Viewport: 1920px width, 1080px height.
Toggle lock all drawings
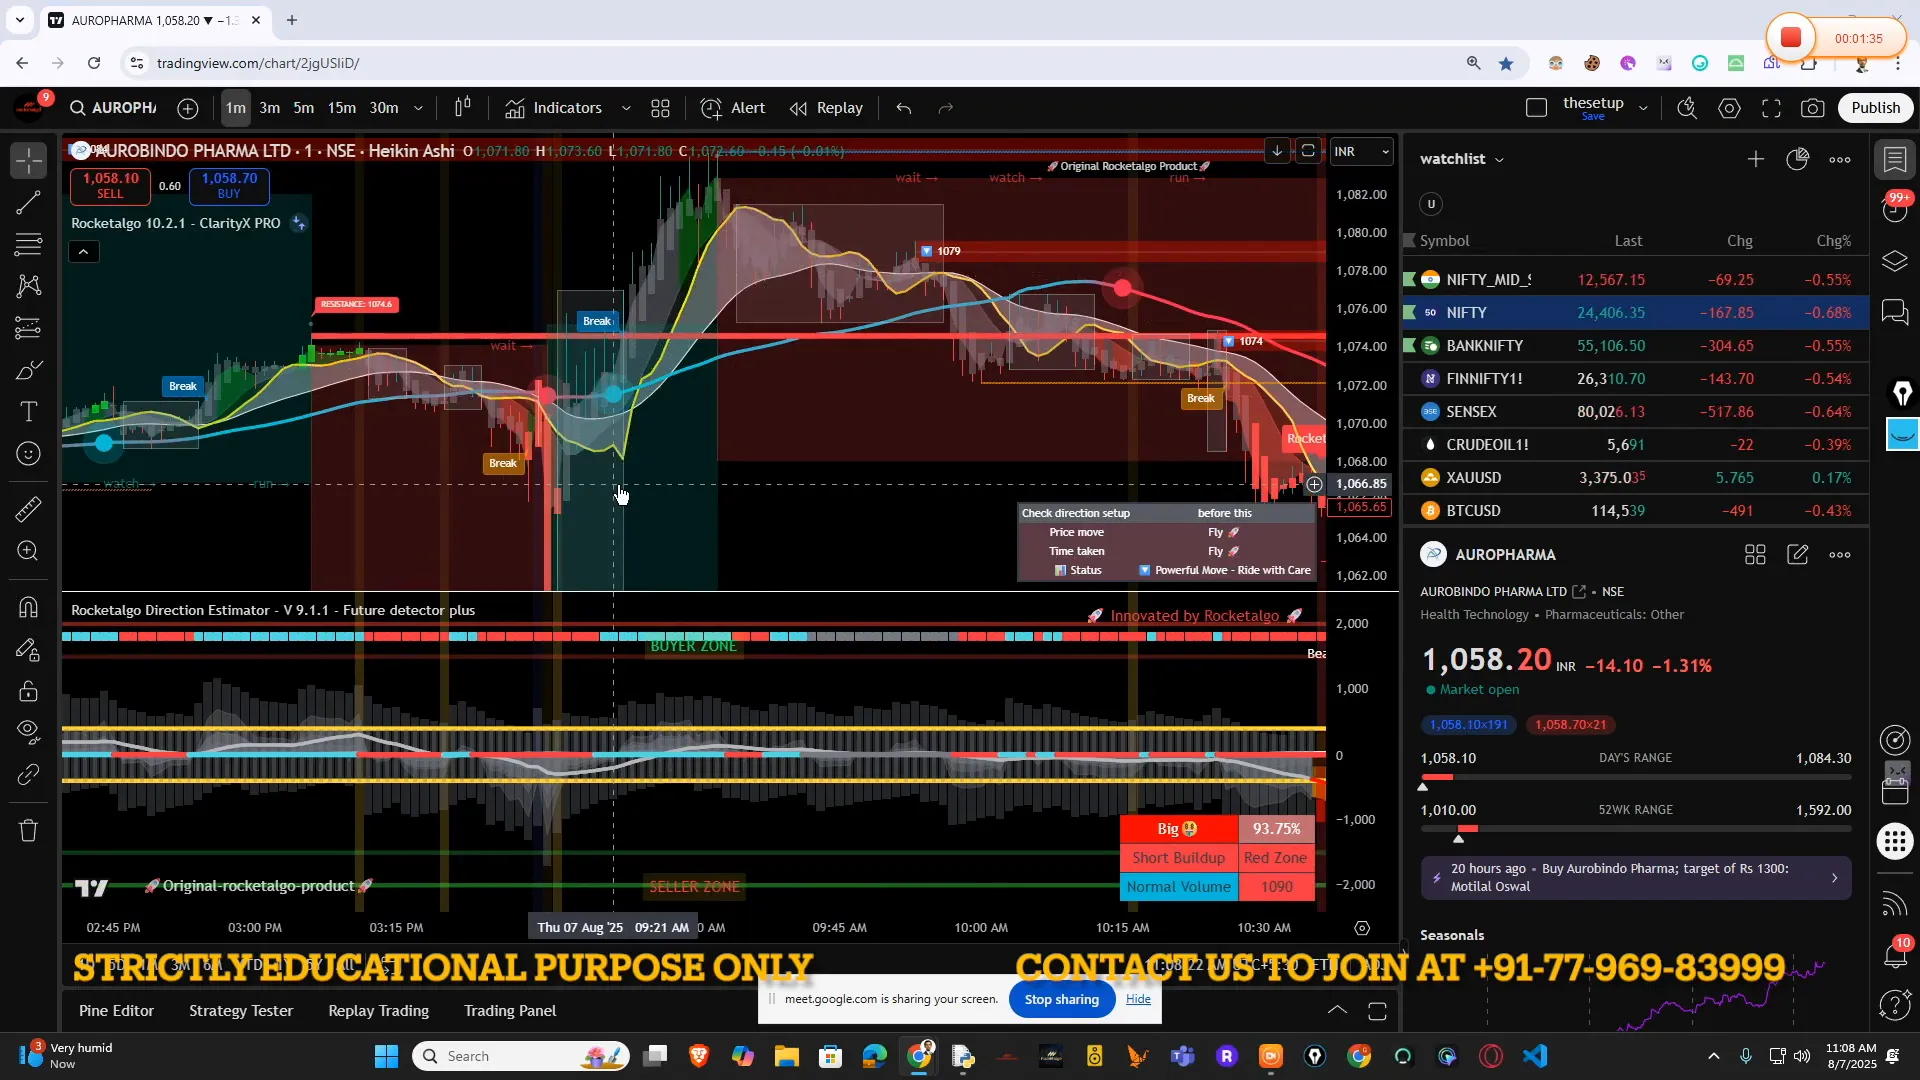tap(29, 691)
